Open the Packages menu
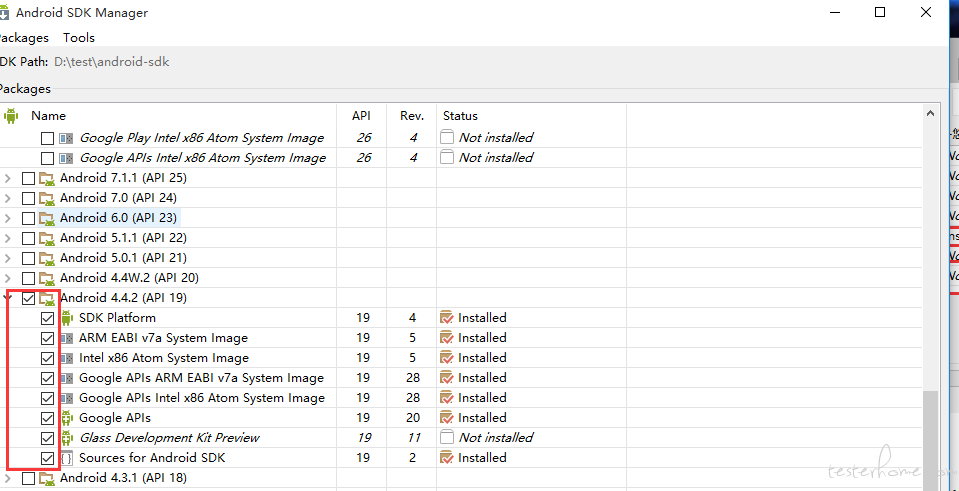The image size is (959, 491). (23, 38)
